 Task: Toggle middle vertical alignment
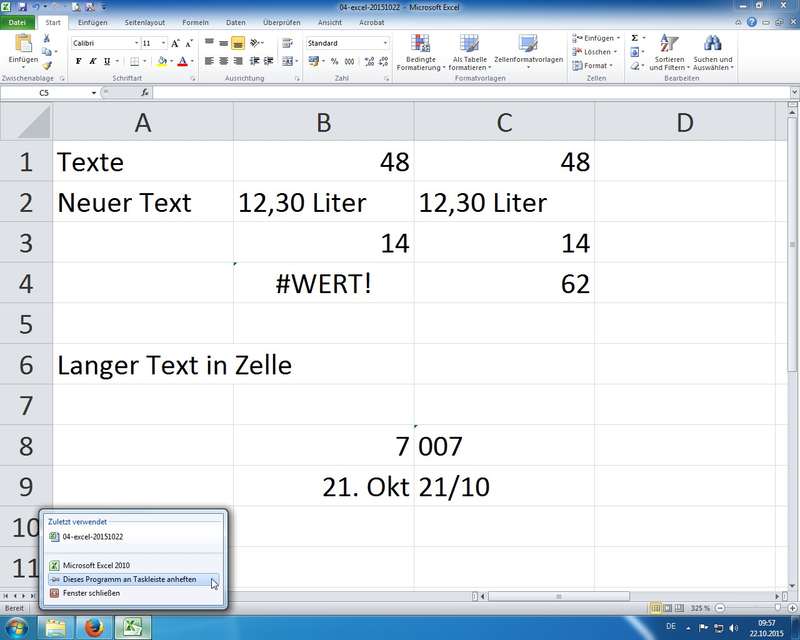pyautogui.click(x=223, y=43)
